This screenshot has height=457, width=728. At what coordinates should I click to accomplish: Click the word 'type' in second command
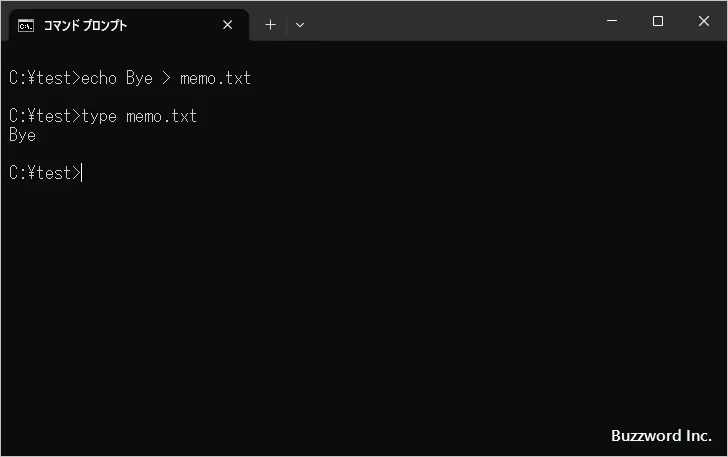coord(99,117)
